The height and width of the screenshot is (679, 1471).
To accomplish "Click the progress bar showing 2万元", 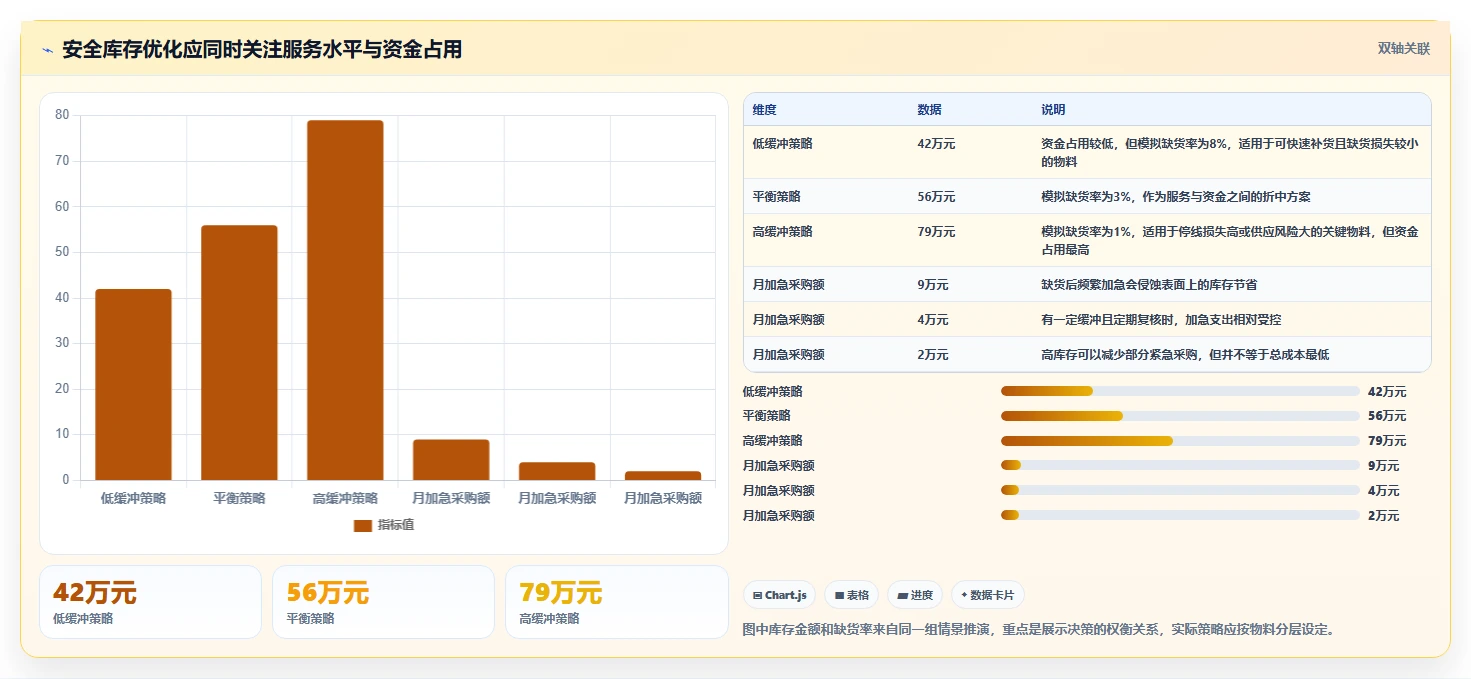I will (x=1180, y=515).
